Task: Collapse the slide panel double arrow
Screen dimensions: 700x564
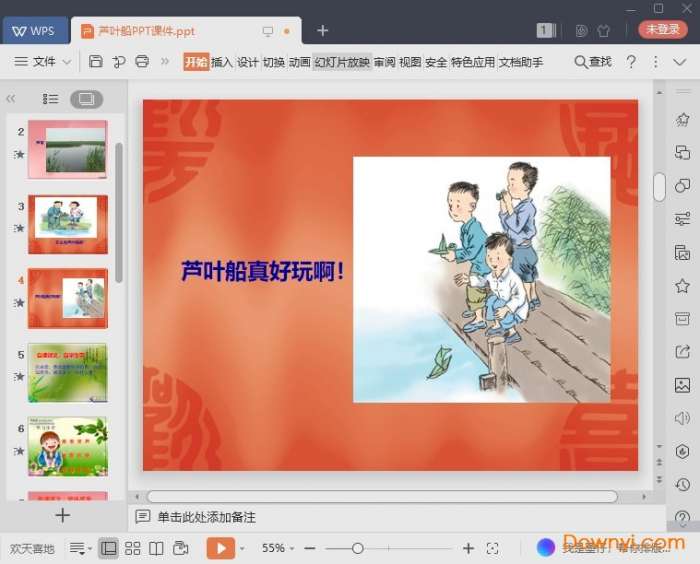Action: point(11,99)
